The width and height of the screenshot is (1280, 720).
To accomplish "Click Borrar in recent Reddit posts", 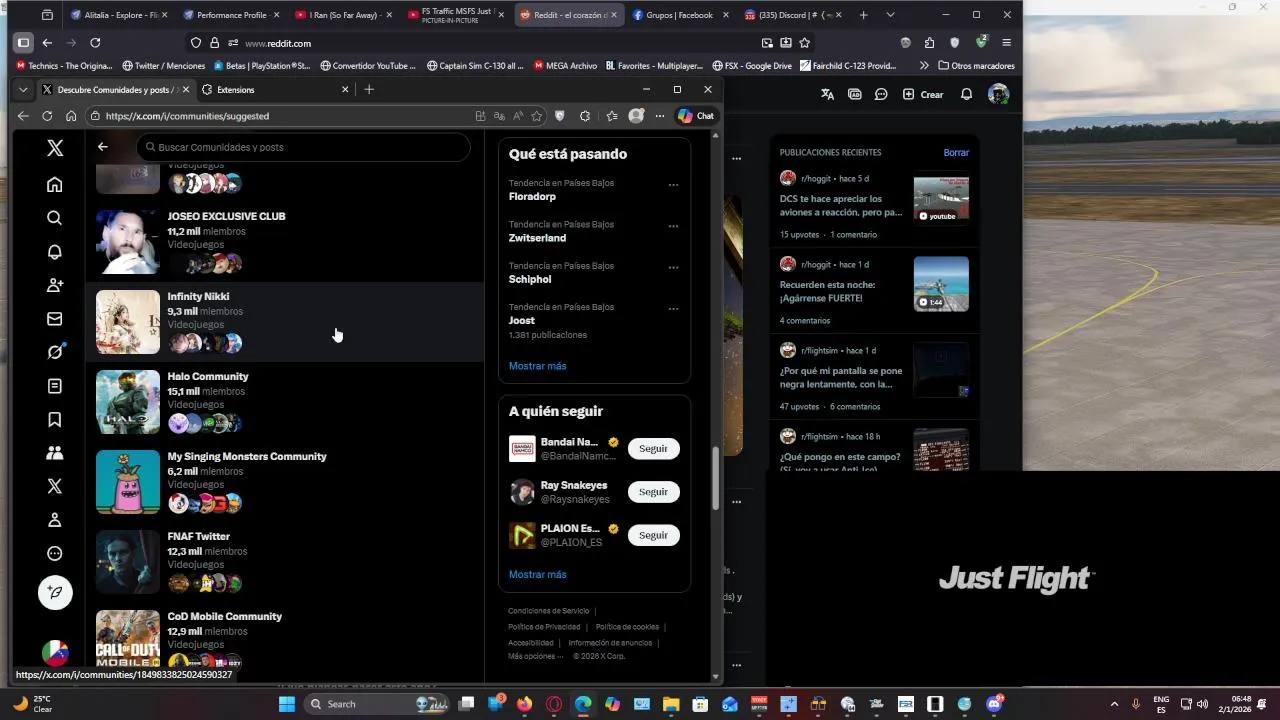I will tap(956, 153).
